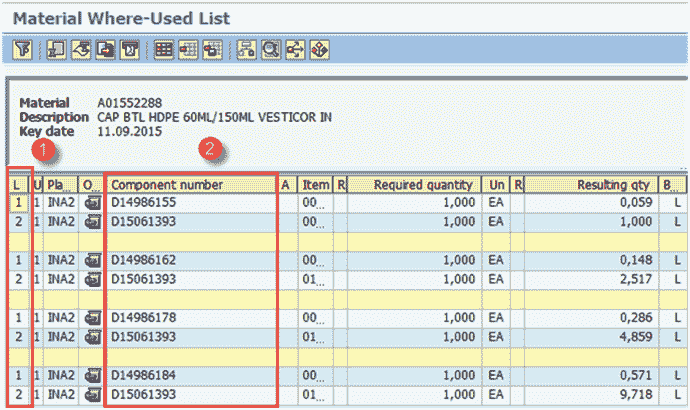690x410 pixels.
Task: Click the export to local file icon
Action: pos(106,50)
